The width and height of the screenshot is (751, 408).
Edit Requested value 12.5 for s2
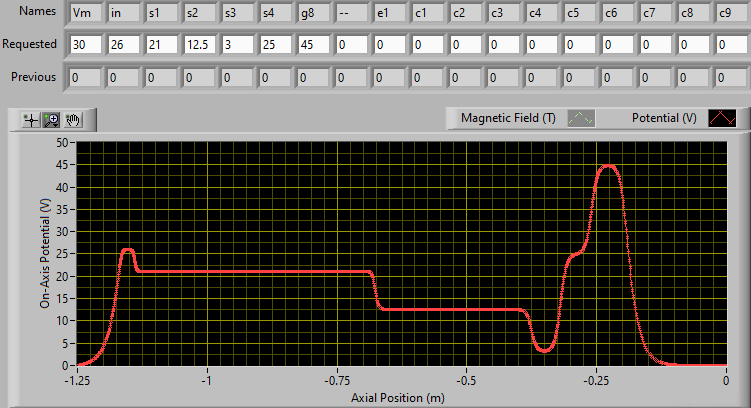click(x=200, y=45)
